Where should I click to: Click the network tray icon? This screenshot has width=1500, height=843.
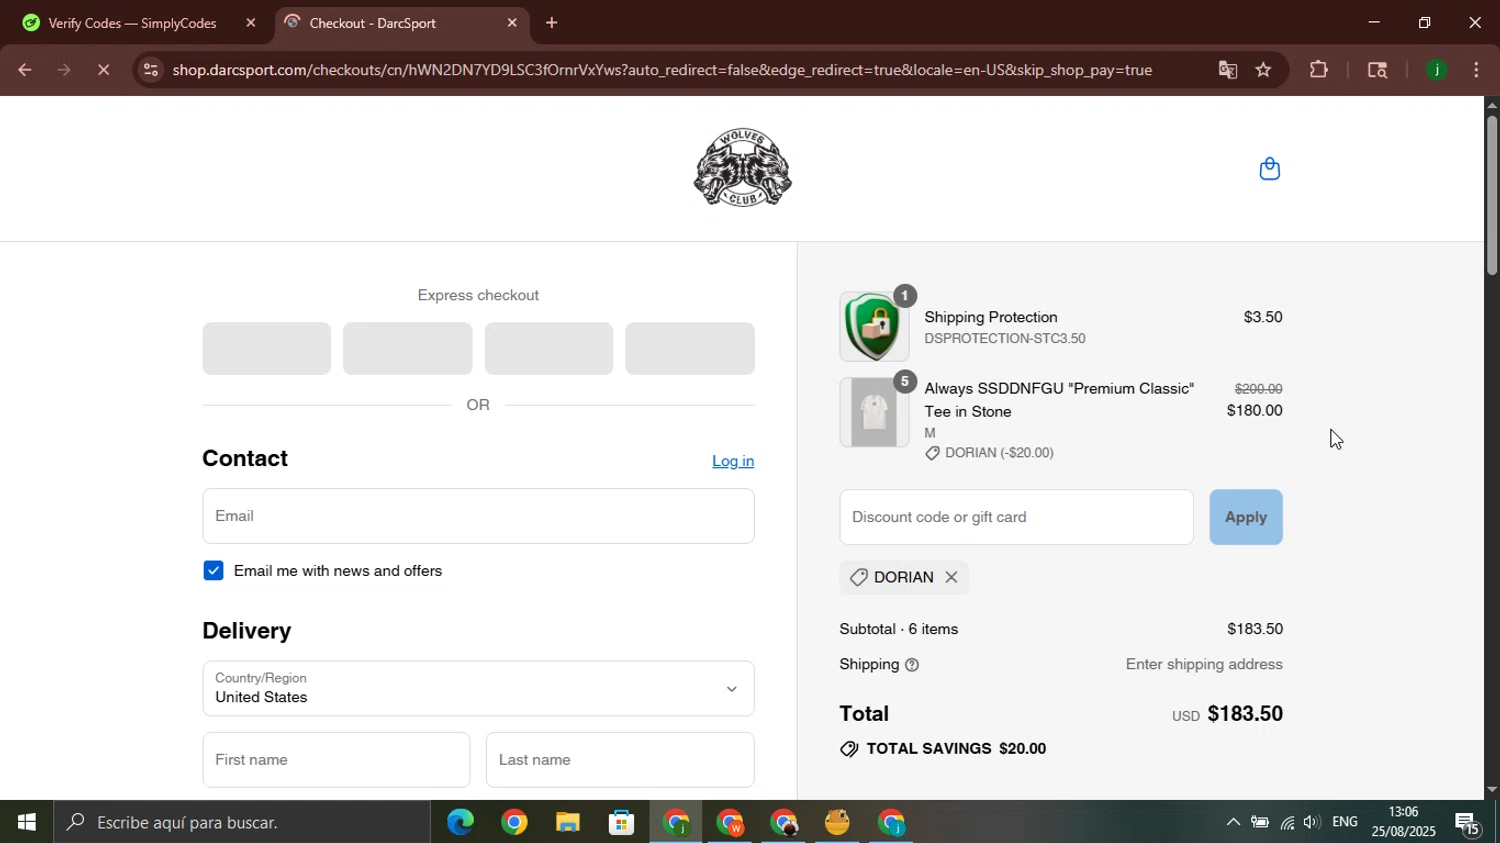click(x=1287, y=822)
